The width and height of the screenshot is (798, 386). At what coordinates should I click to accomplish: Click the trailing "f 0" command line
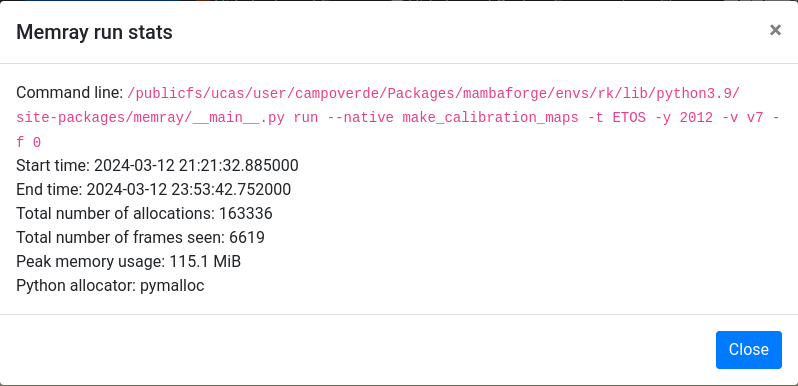tap(28, 143)
